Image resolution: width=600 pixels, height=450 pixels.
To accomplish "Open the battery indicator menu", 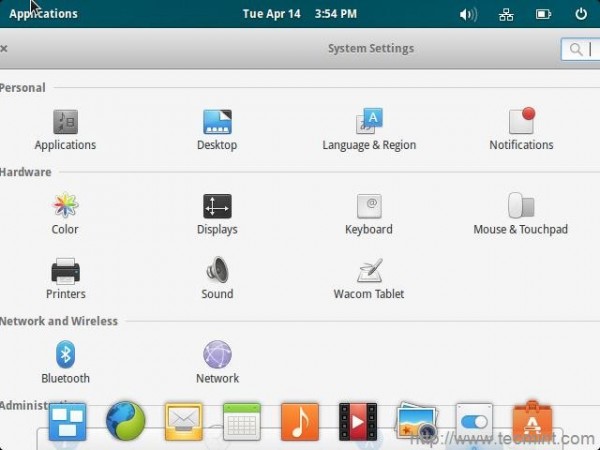I will tap(543, 15).
